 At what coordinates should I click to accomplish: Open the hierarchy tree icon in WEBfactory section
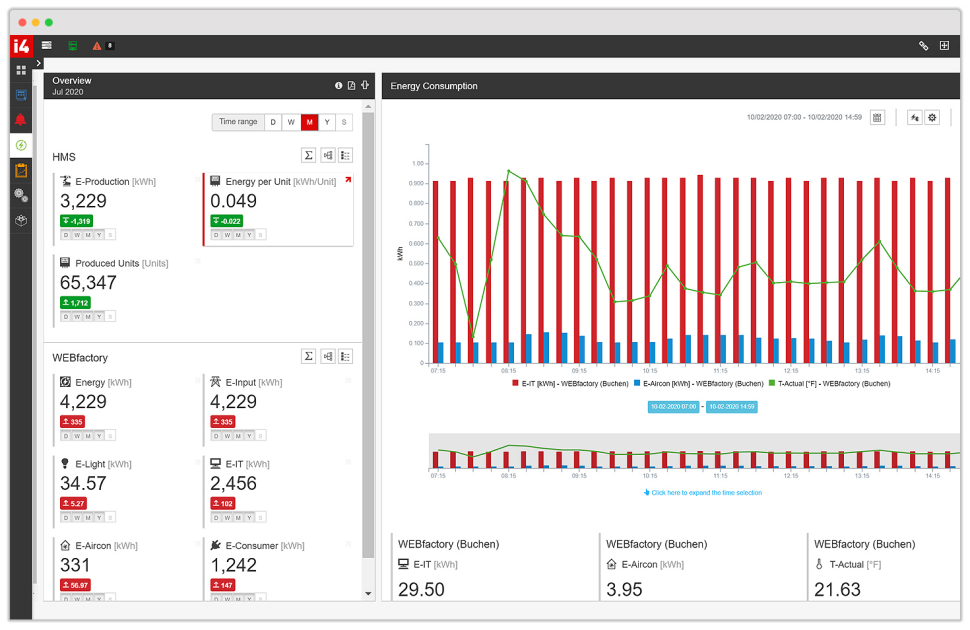coord(328,356)
